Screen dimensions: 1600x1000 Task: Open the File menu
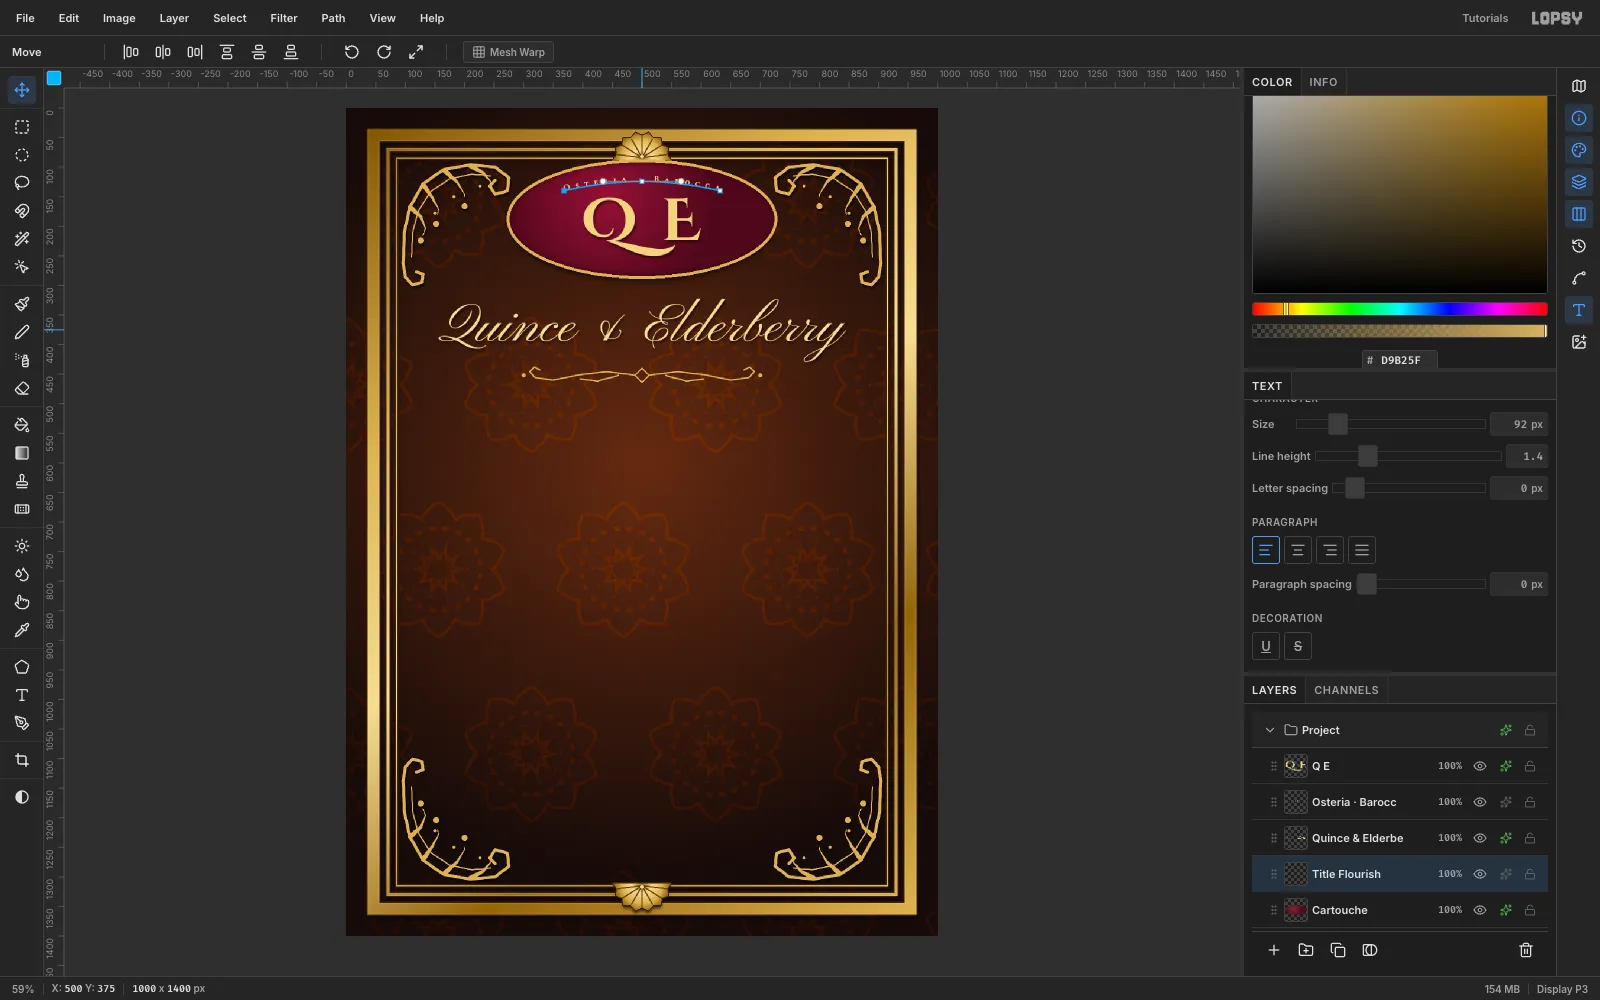25,18
